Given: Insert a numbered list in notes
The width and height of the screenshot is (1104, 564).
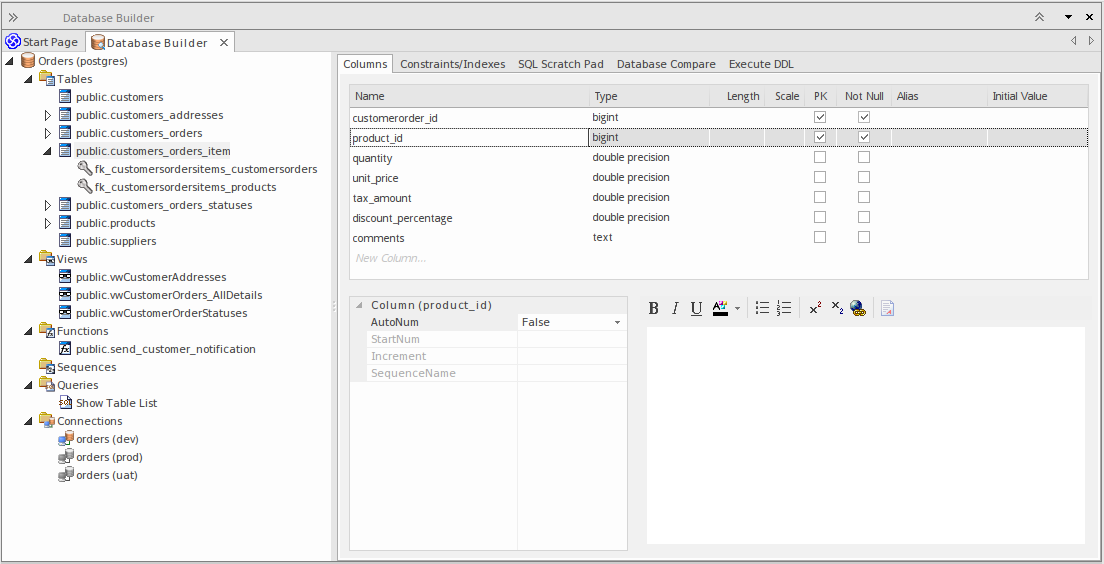Looking at the screenshot, I should pos(784,308).
